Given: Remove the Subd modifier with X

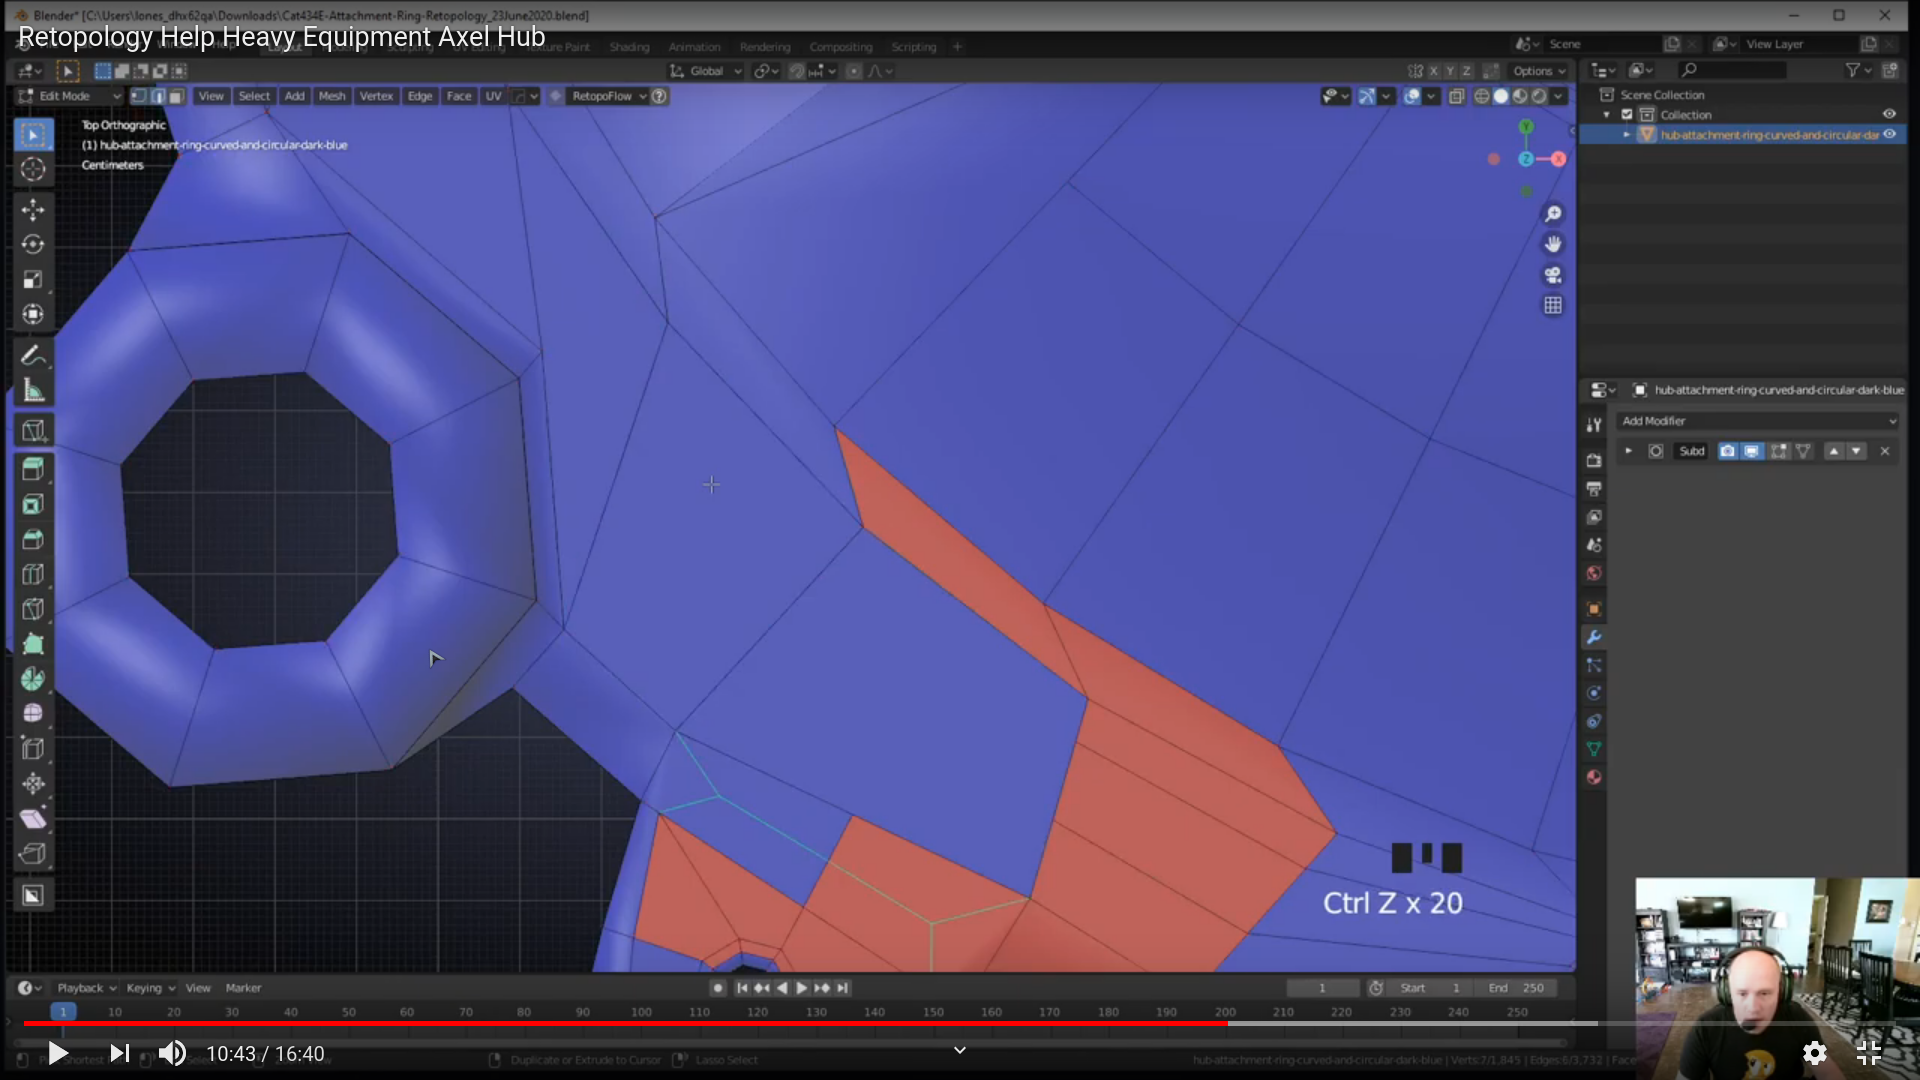Looking at the screenshot, I should point(1885,451).
